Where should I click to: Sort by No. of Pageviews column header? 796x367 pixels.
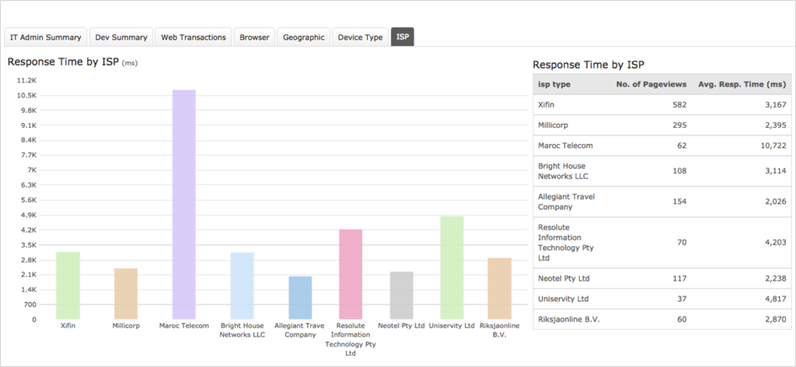coord(651,84)
